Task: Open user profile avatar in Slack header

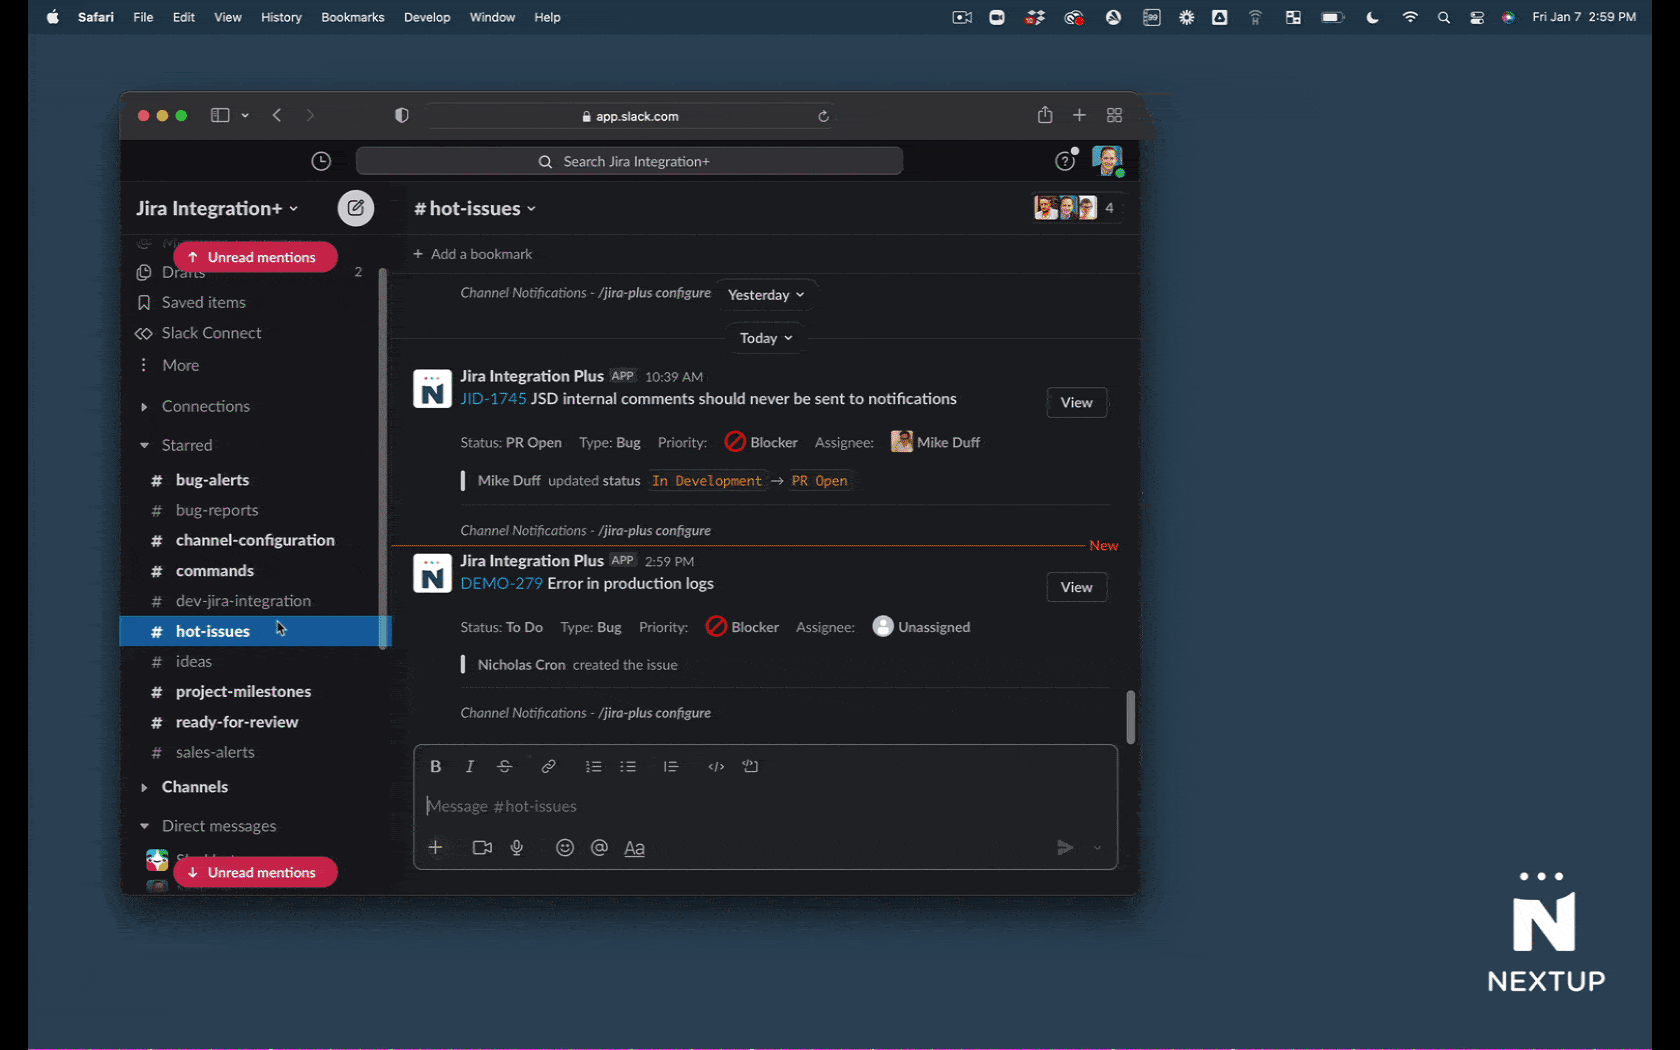Action: click(x=1107, y=160)
